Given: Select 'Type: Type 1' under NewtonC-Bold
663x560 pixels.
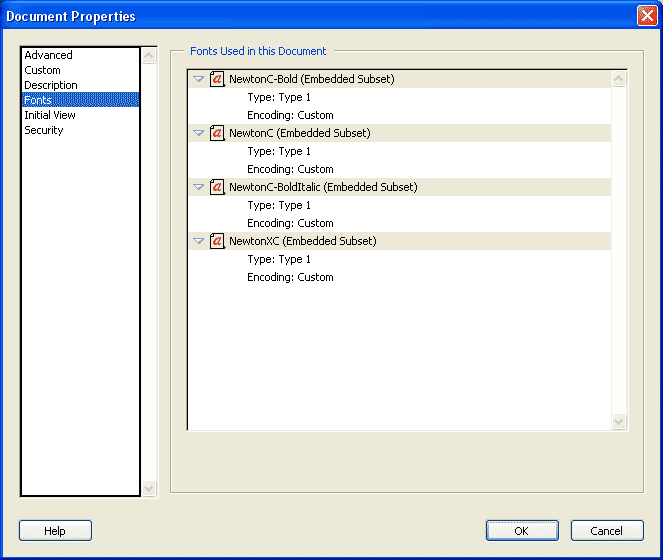Looking at the screenshot, I should coord(279,97).
